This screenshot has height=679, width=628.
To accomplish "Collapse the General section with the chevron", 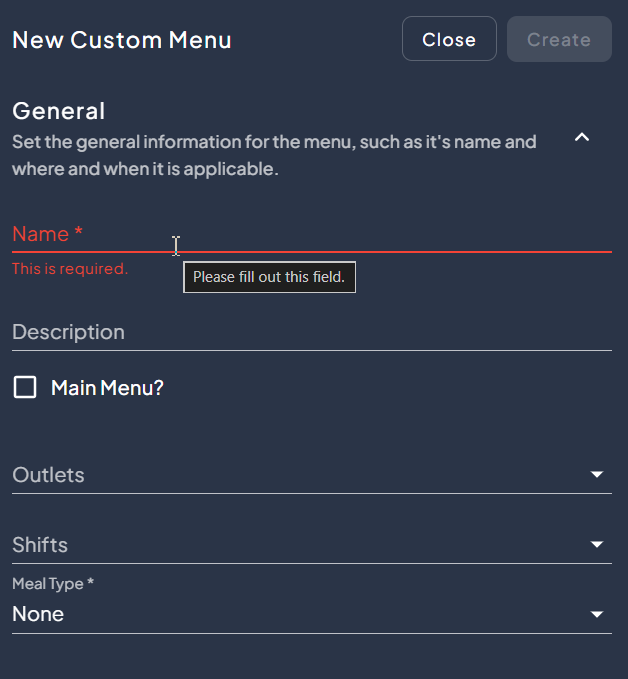I will 582,138.
